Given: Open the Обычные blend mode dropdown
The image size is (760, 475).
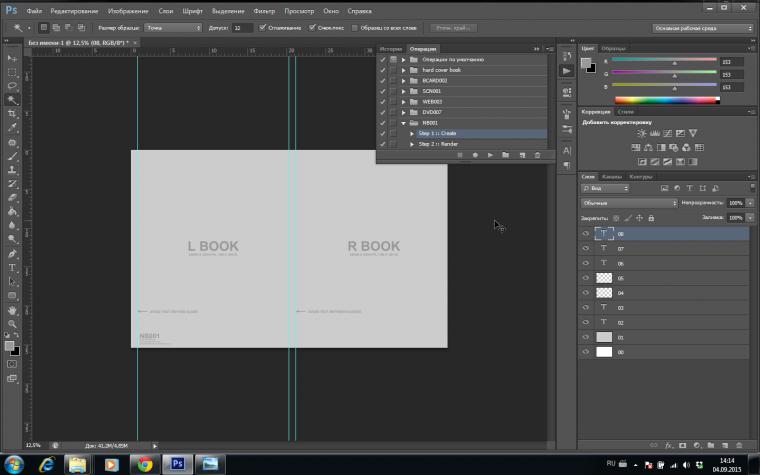Looking at the screenshot, I should click(628, 203).
